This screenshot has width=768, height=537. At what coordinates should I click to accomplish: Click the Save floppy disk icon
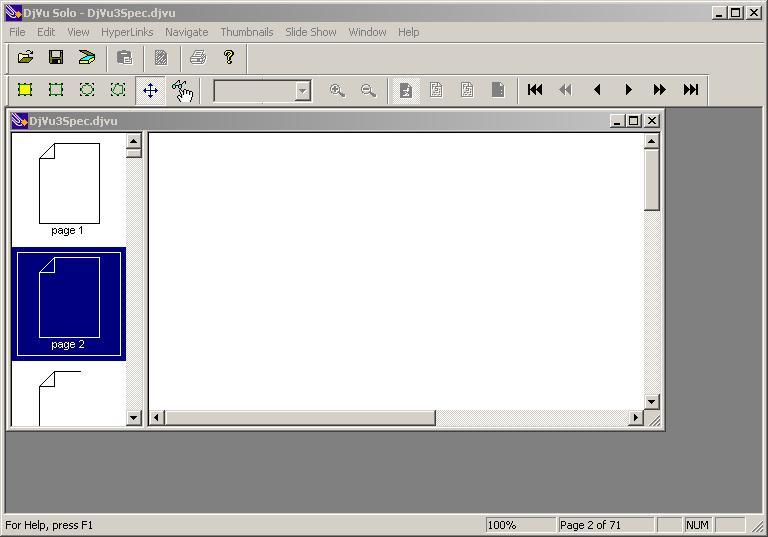coord(56,58)
